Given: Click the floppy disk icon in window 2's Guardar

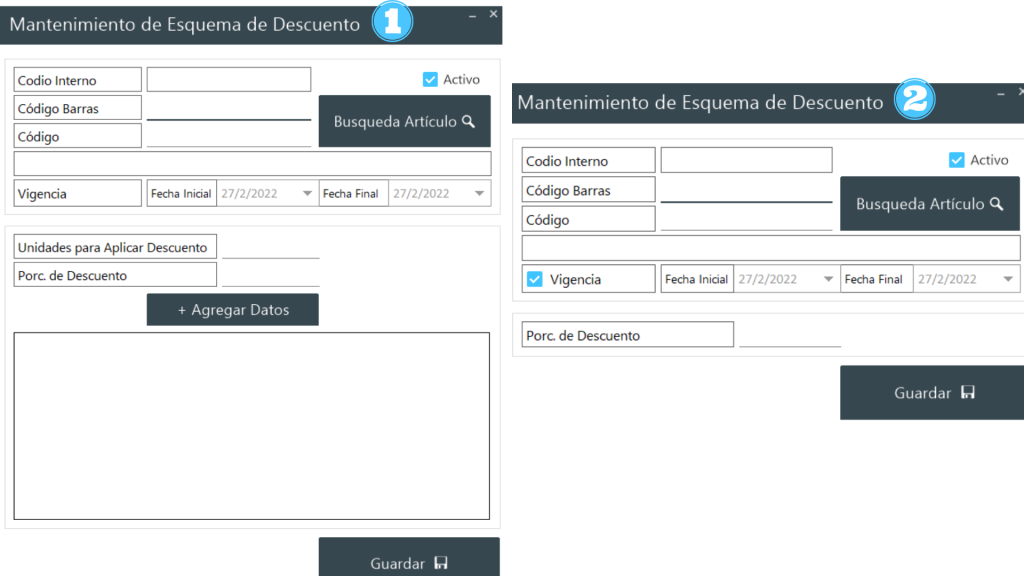Looking at the screenshot, I should [x=967, y=393].
